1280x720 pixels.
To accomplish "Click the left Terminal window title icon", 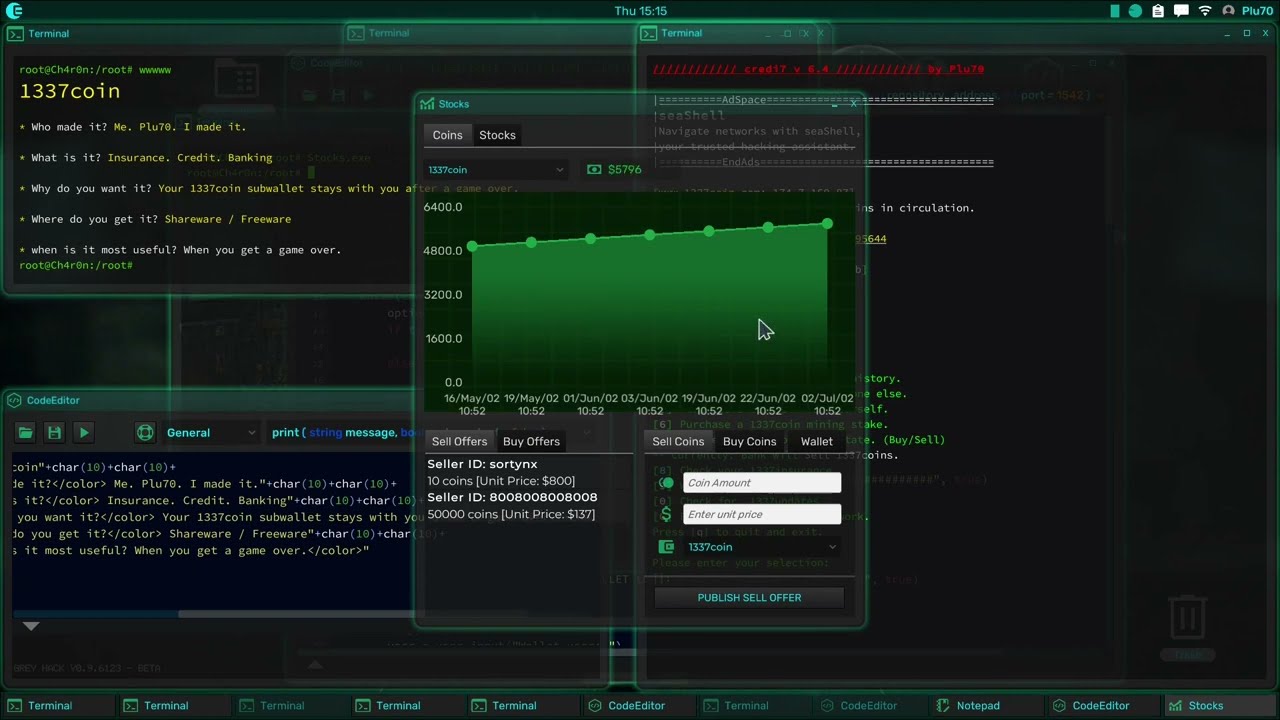I will (x=15, y=33).
